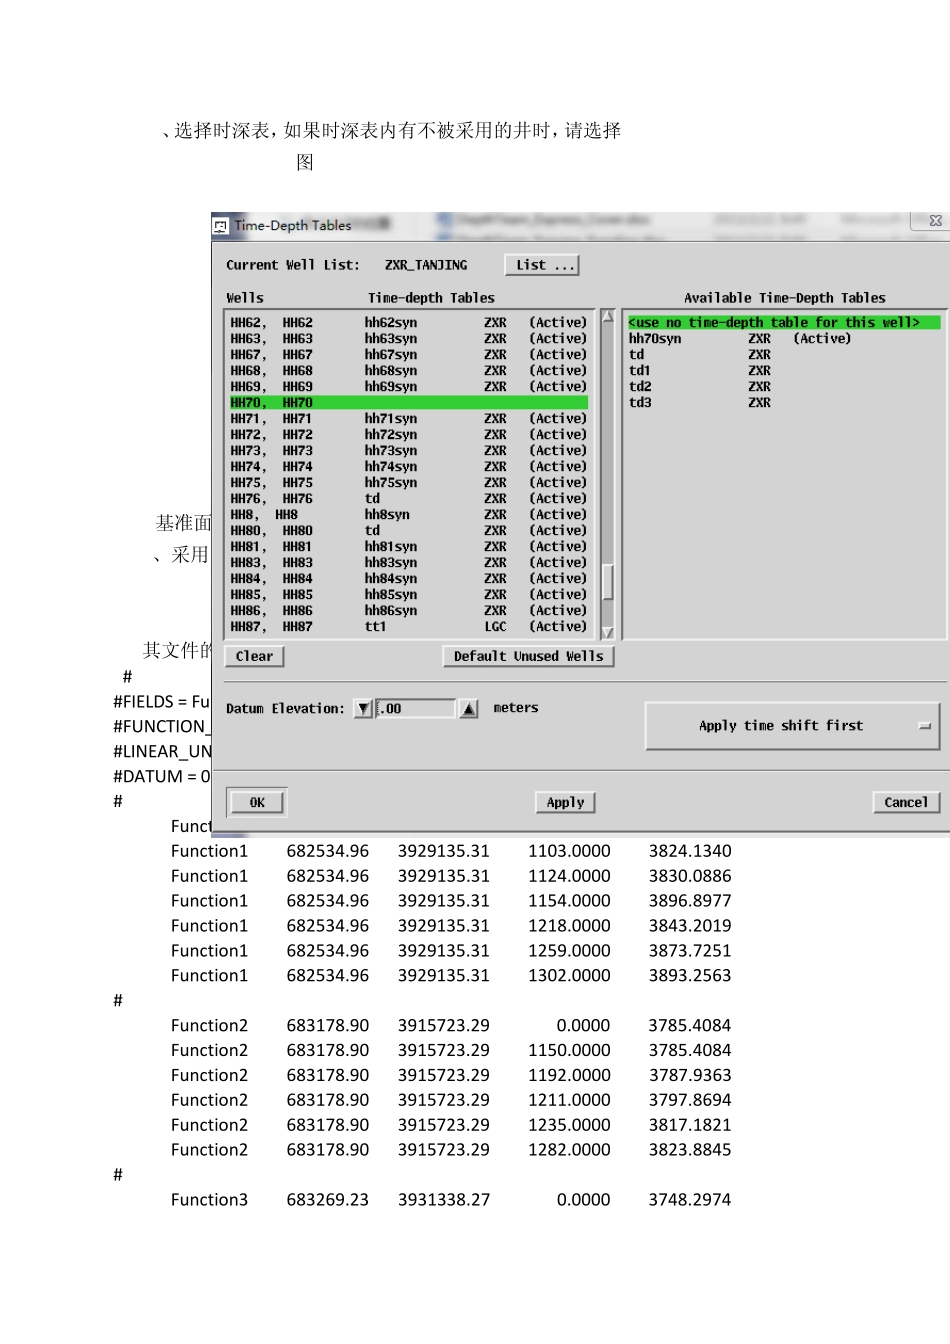The height and width of the screenshot is (1344, 950).
Task: Confirm with the OK button
Action: tap(257, 803)
